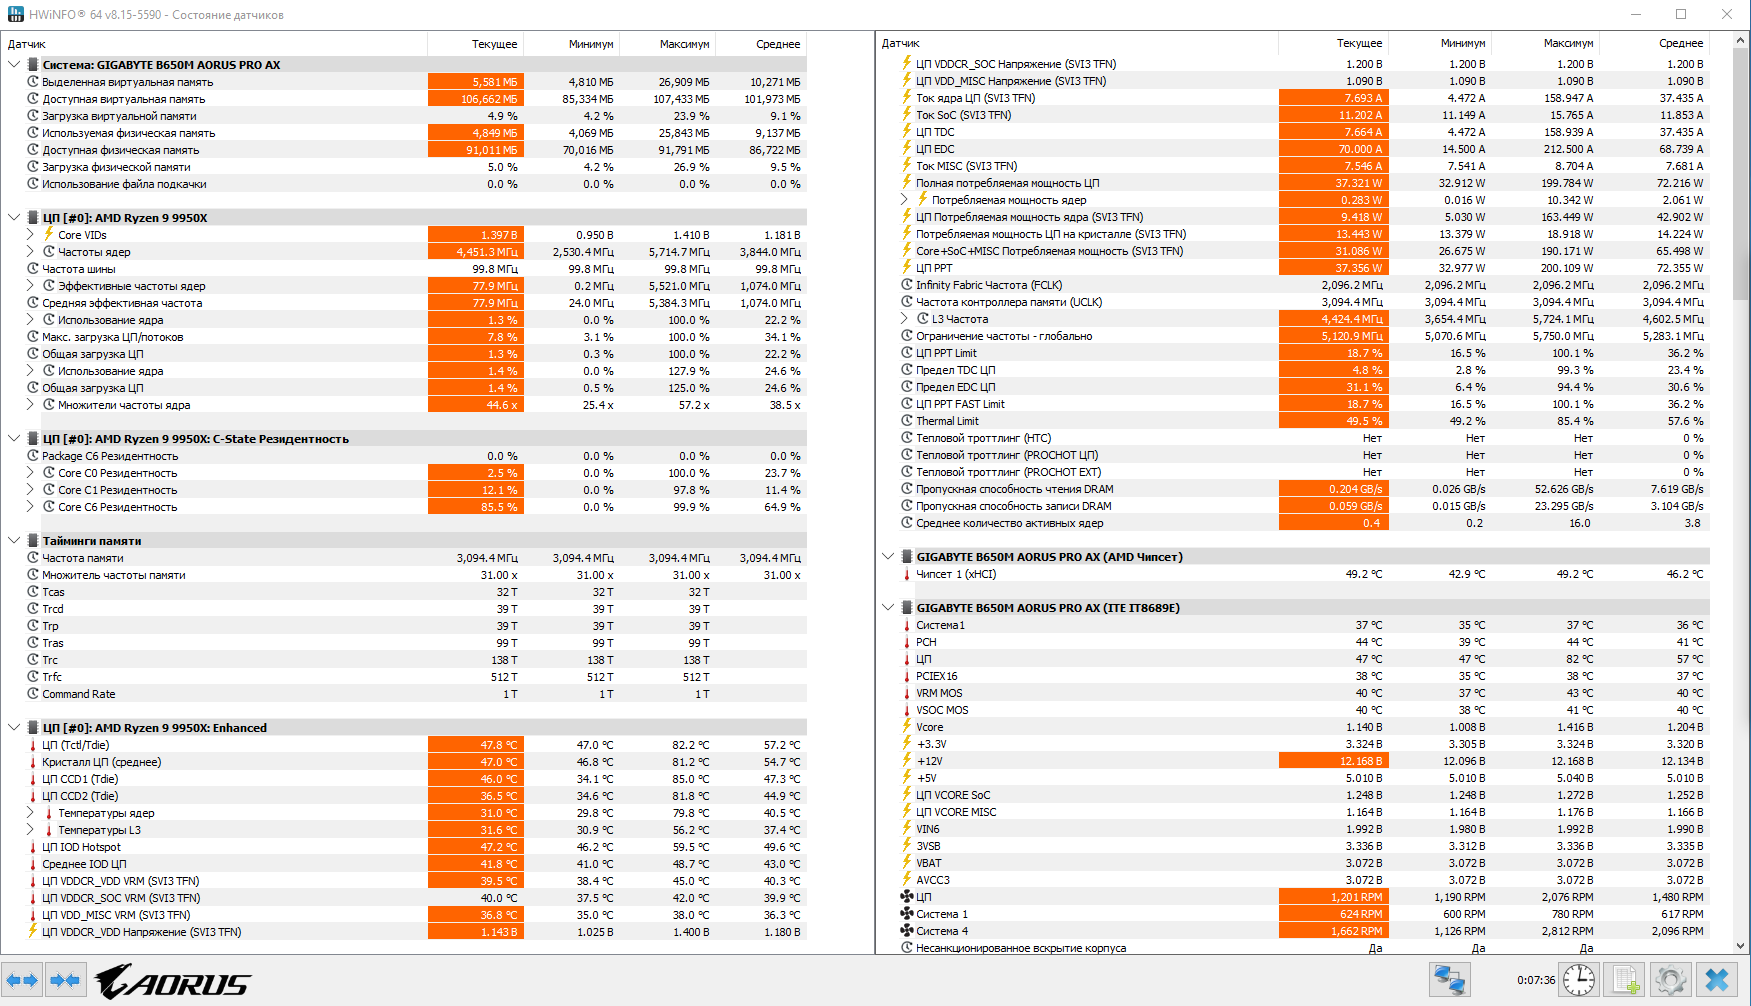1751x1006 pixels.
Task: Select the Частота памяти row label
Action: [83, 558]
